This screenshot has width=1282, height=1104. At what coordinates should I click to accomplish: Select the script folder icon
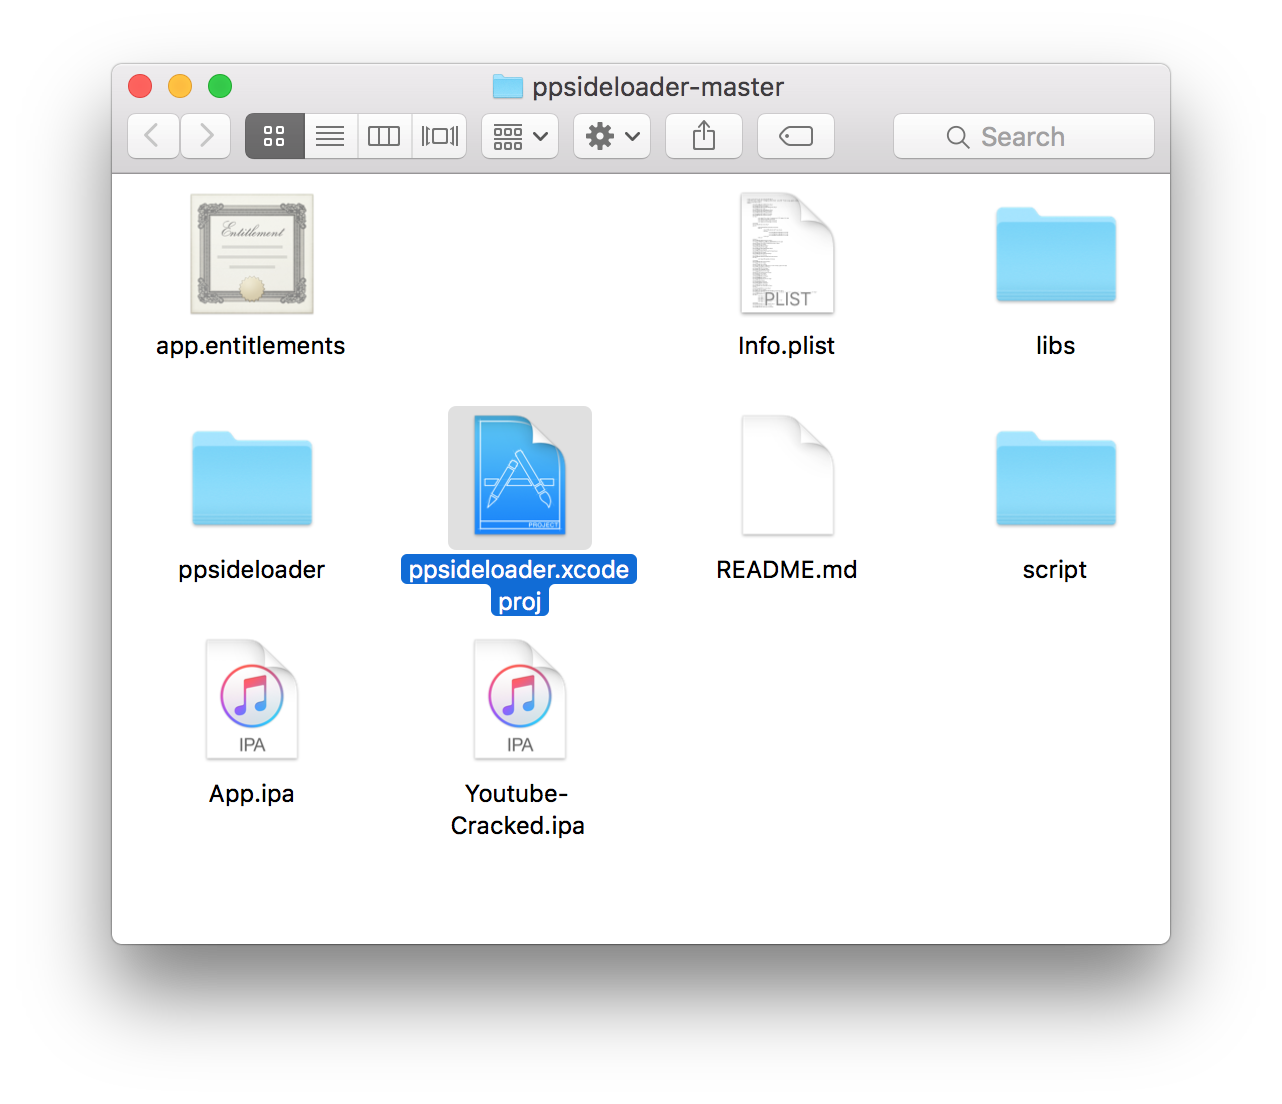click(1056, 479)
